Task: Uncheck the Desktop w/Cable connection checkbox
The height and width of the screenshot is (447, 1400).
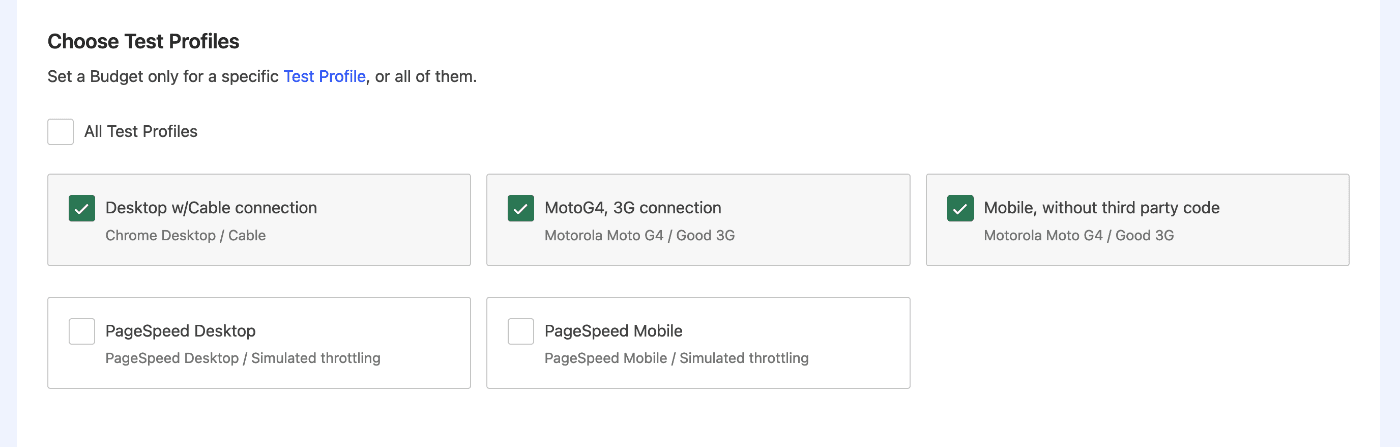Action: coord(82,208)
